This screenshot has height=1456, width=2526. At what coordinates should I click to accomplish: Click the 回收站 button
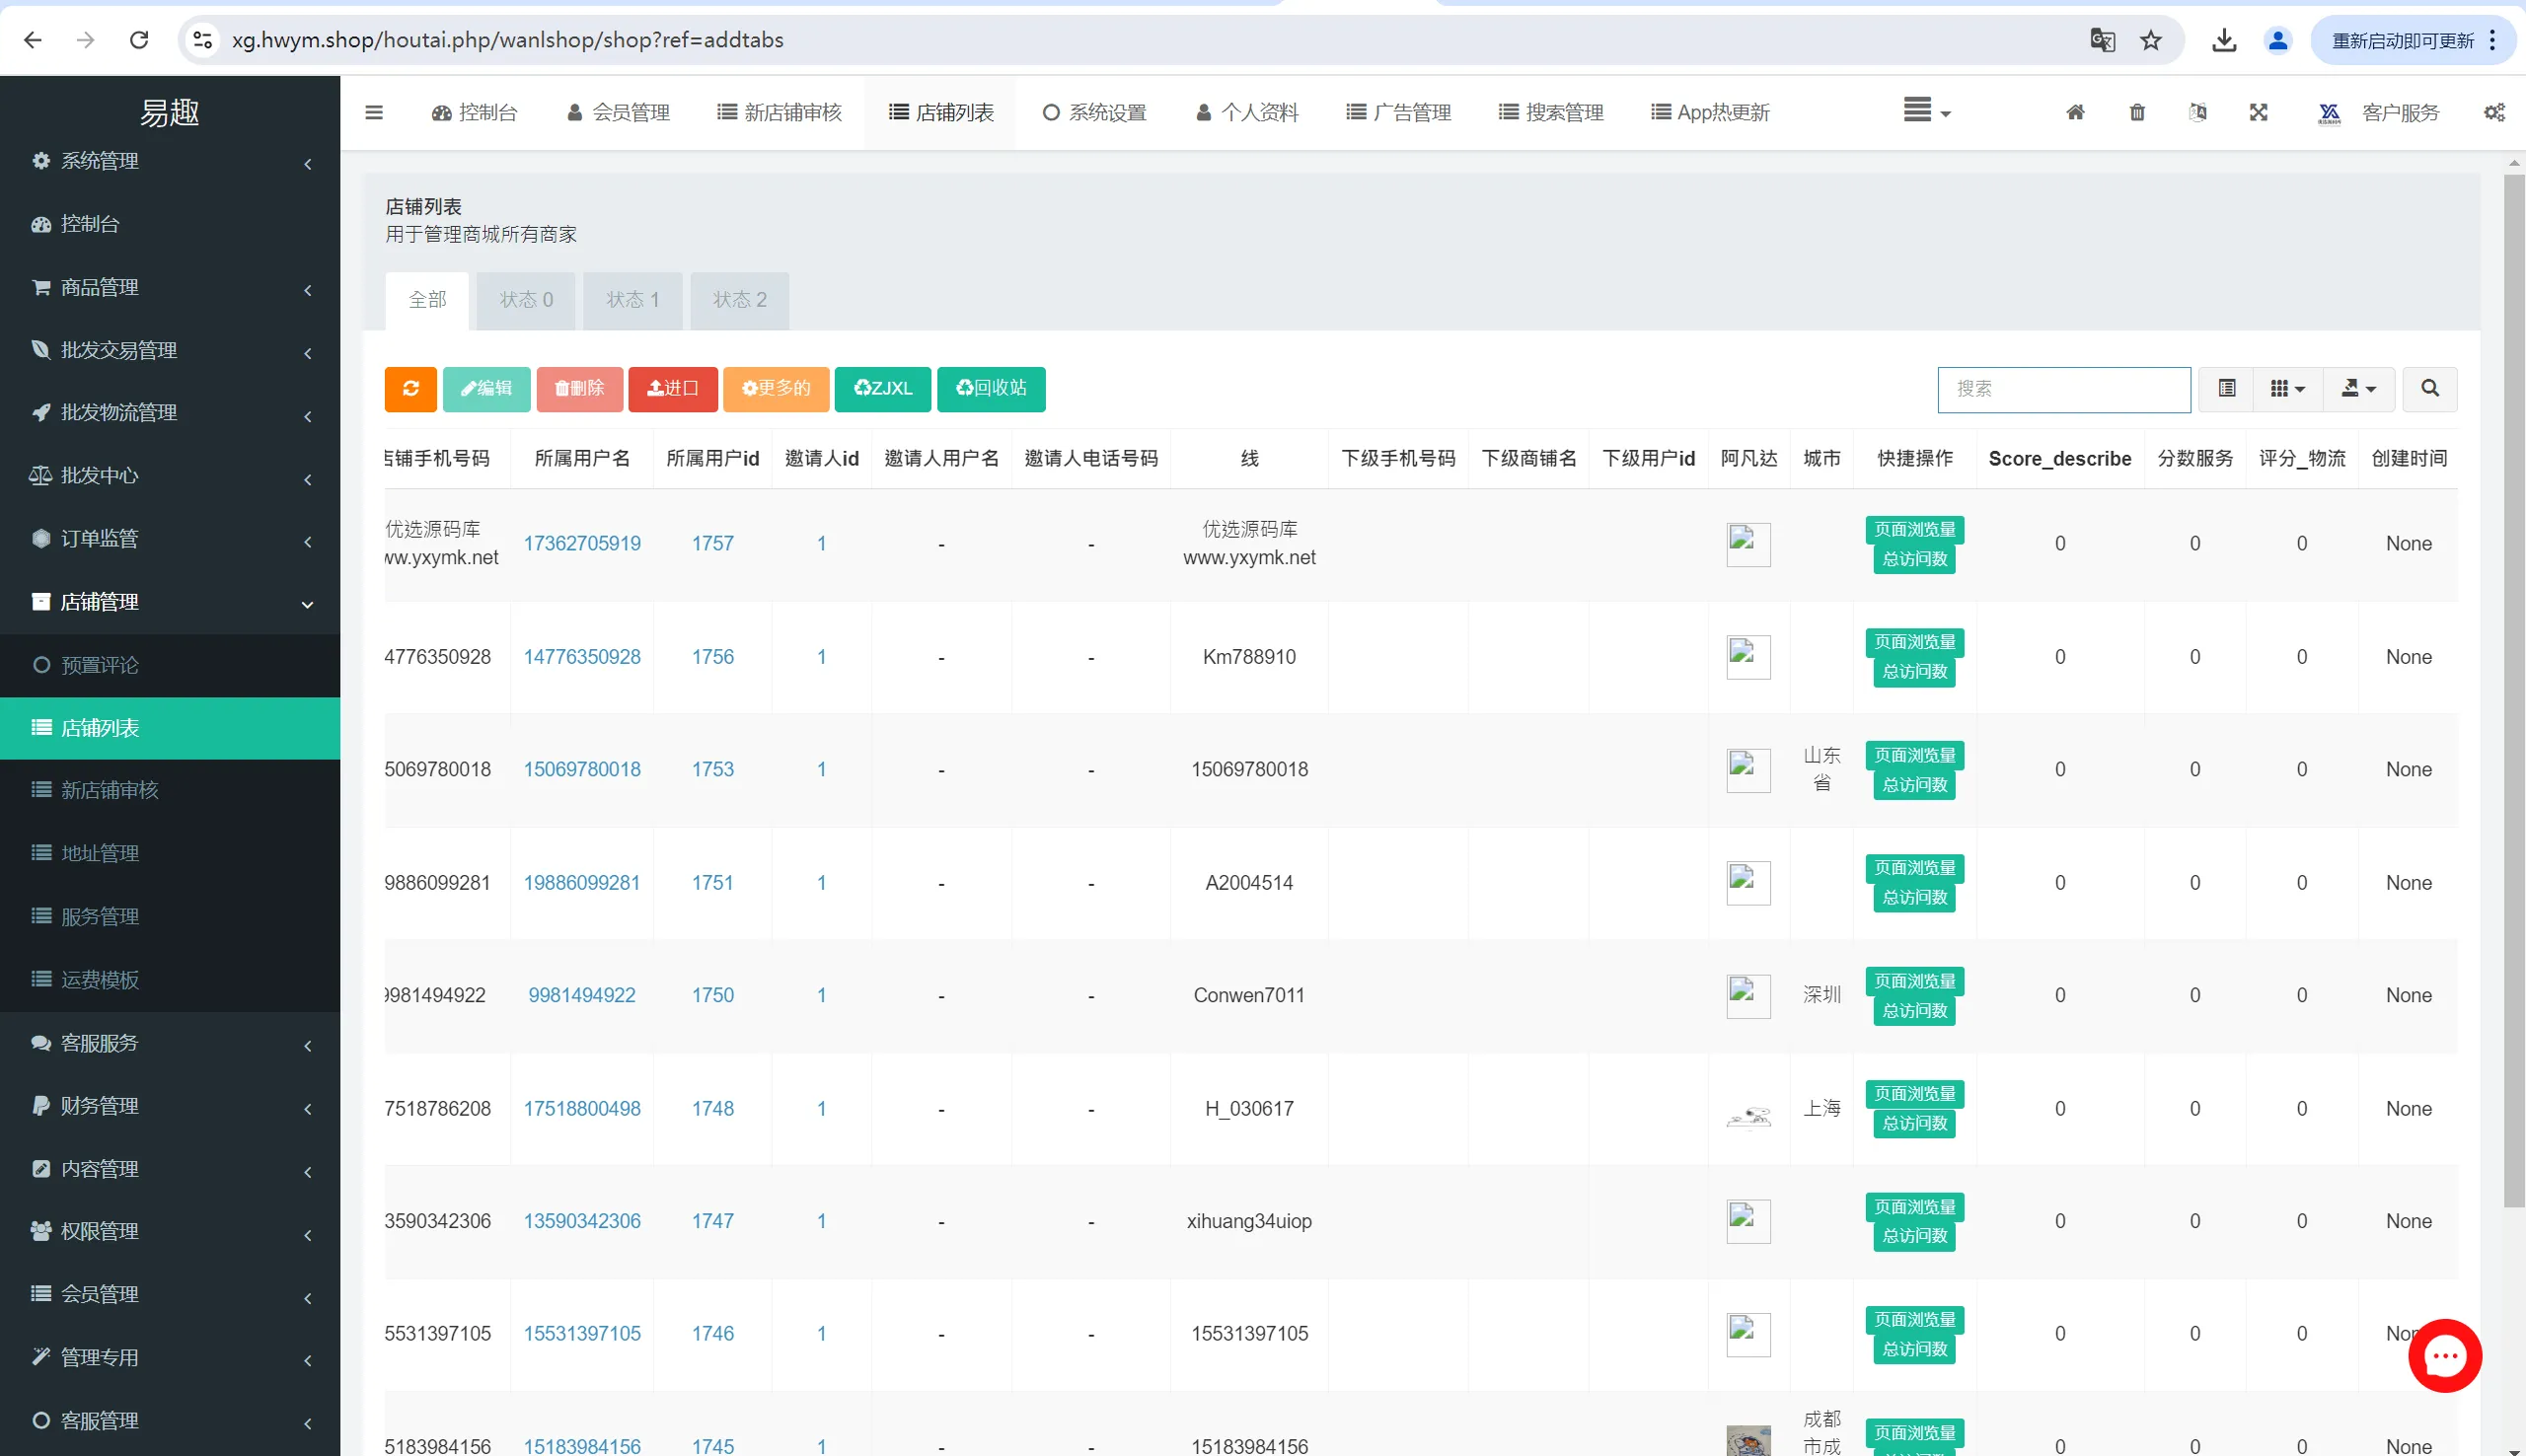(x=991, y=389)
